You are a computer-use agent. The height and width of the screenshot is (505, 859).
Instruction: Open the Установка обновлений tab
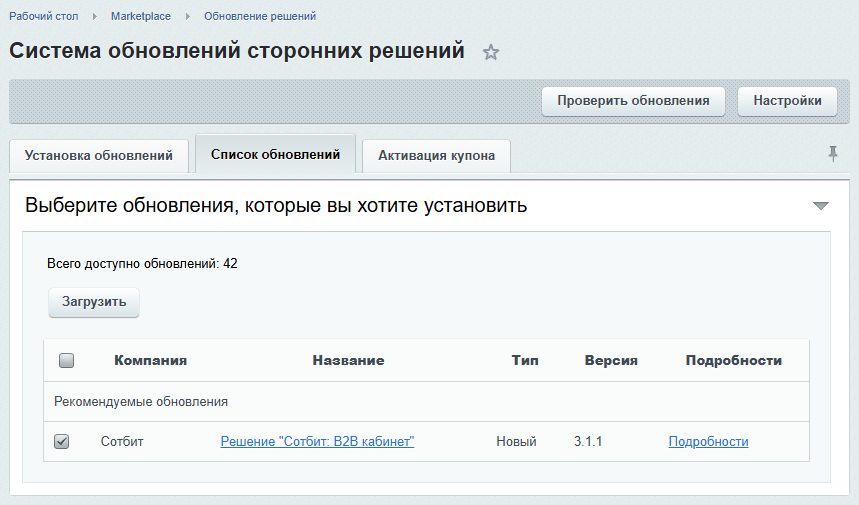(x=99, y=156)
